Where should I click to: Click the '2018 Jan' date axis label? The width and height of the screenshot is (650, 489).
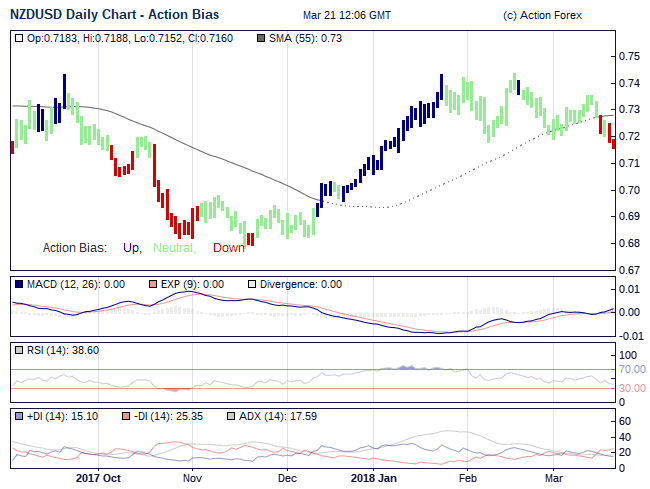click(x=374, y=478)
